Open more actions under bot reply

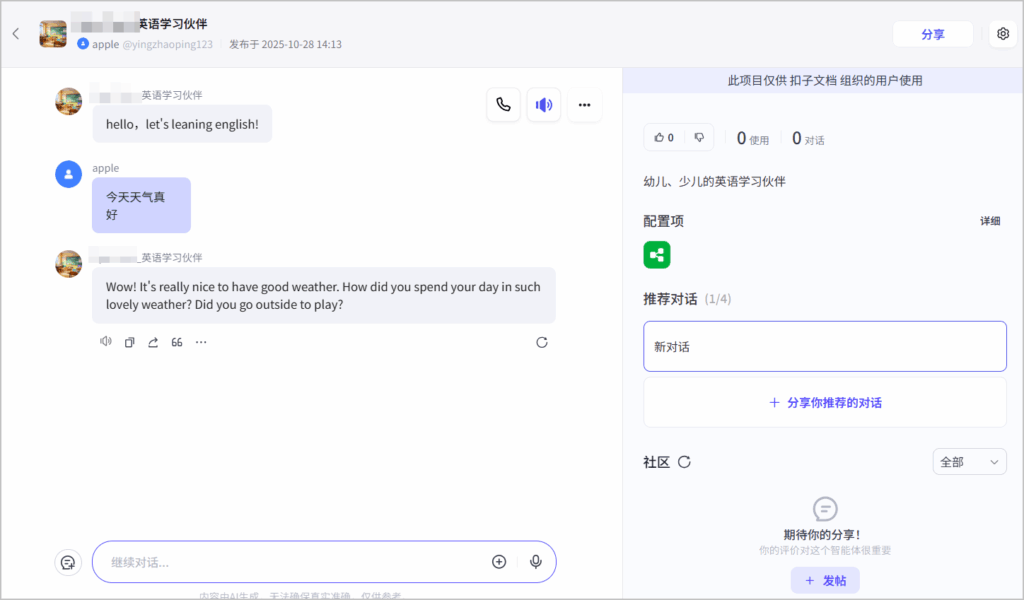[201, 342]
